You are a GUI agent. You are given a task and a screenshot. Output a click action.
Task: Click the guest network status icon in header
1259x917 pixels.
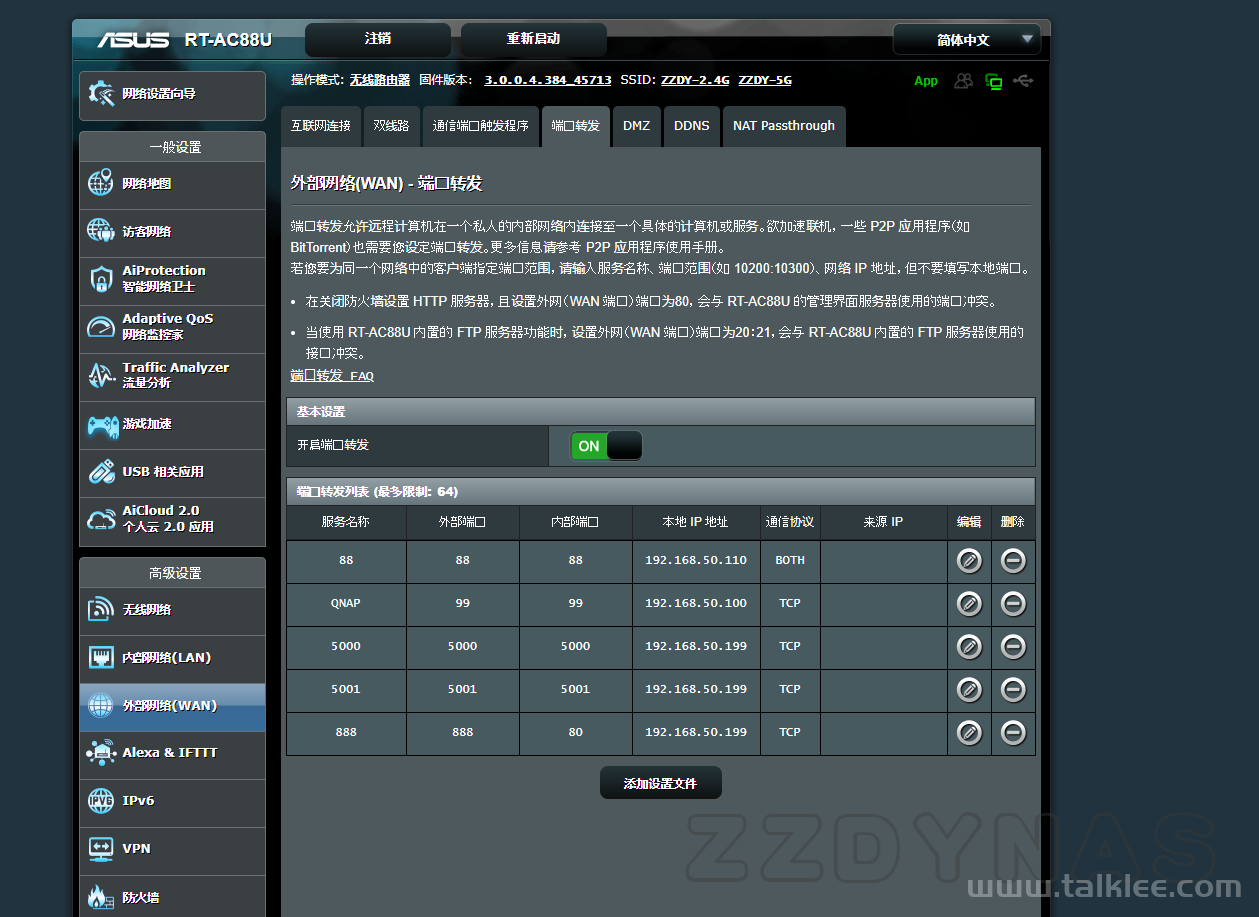(963, 81)
